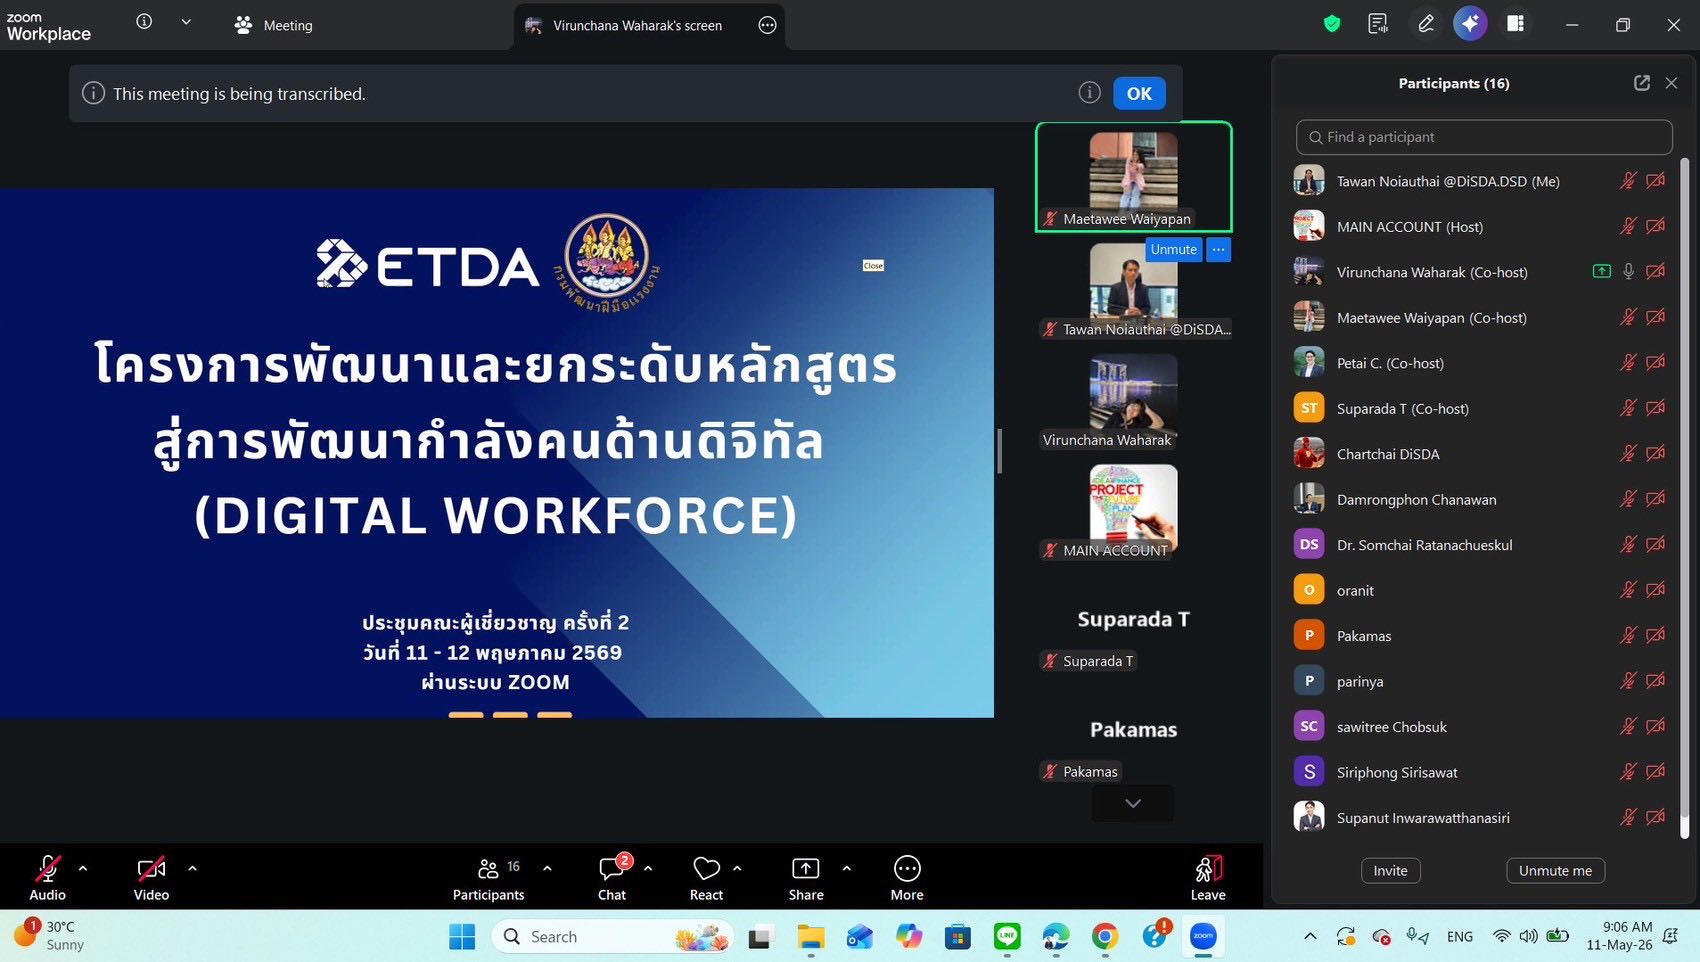Image resolution: width=1700 pixels, height=962 pixels.
Task: Open meeting information icon beside Zoom Workplace
Action: coord(144,22)
